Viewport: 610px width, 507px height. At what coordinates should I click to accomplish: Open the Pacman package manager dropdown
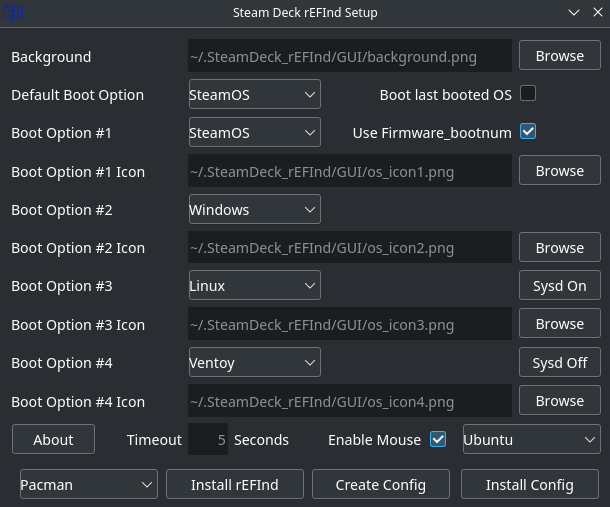coord(88,485)
